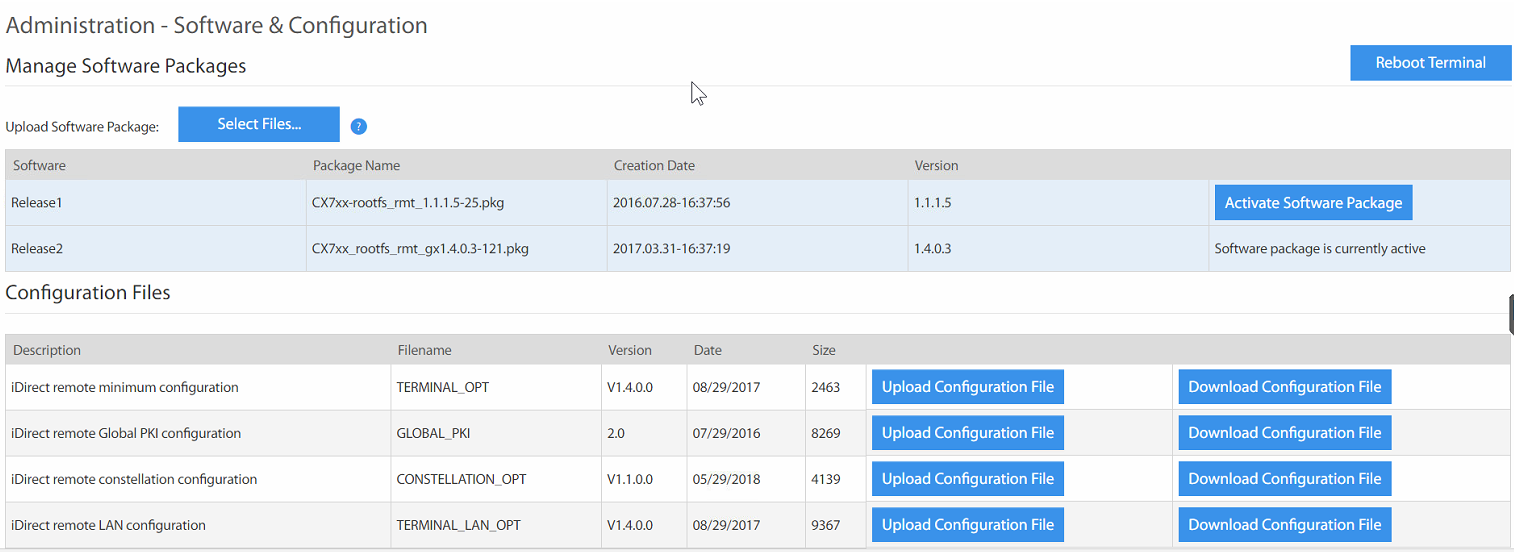Viewport: 1514px width, 552px height.
Task: Upload configuration file for CONSTELLATION_OPT
Action: (x=967, y=479)
